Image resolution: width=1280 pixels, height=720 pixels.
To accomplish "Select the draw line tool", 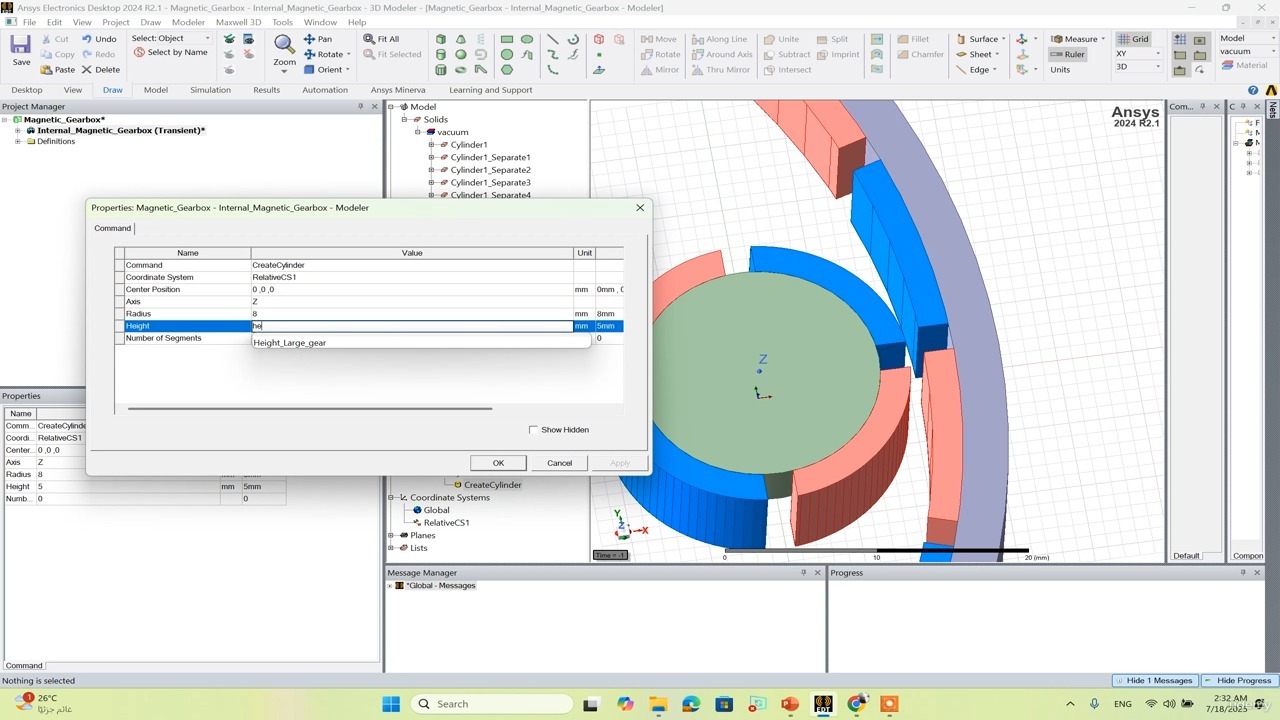I will [x=553, y=39].
